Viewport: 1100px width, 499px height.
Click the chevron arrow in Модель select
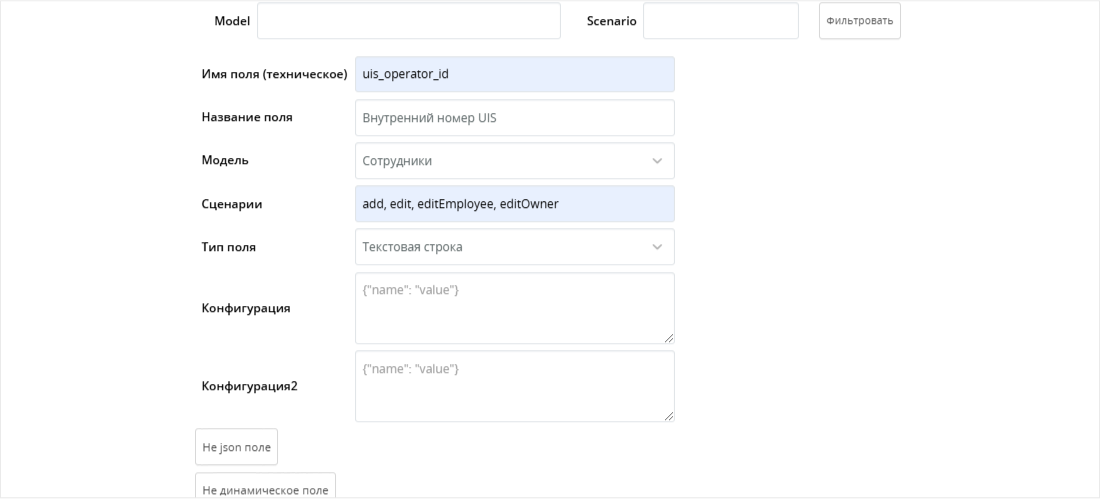pos(657,161)
